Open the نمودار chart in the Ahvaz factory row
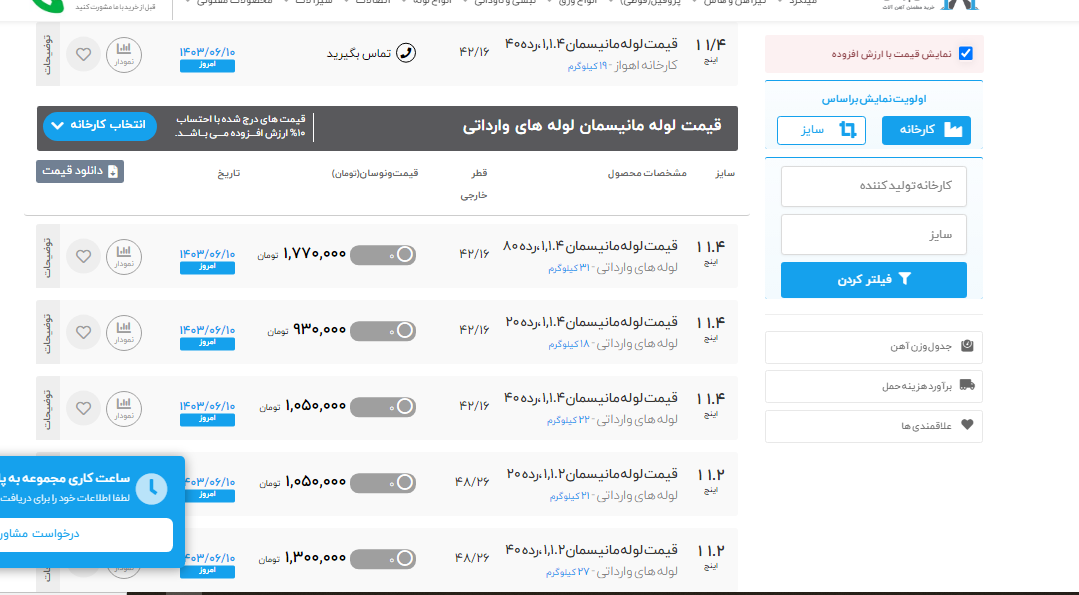 (123, 53)
